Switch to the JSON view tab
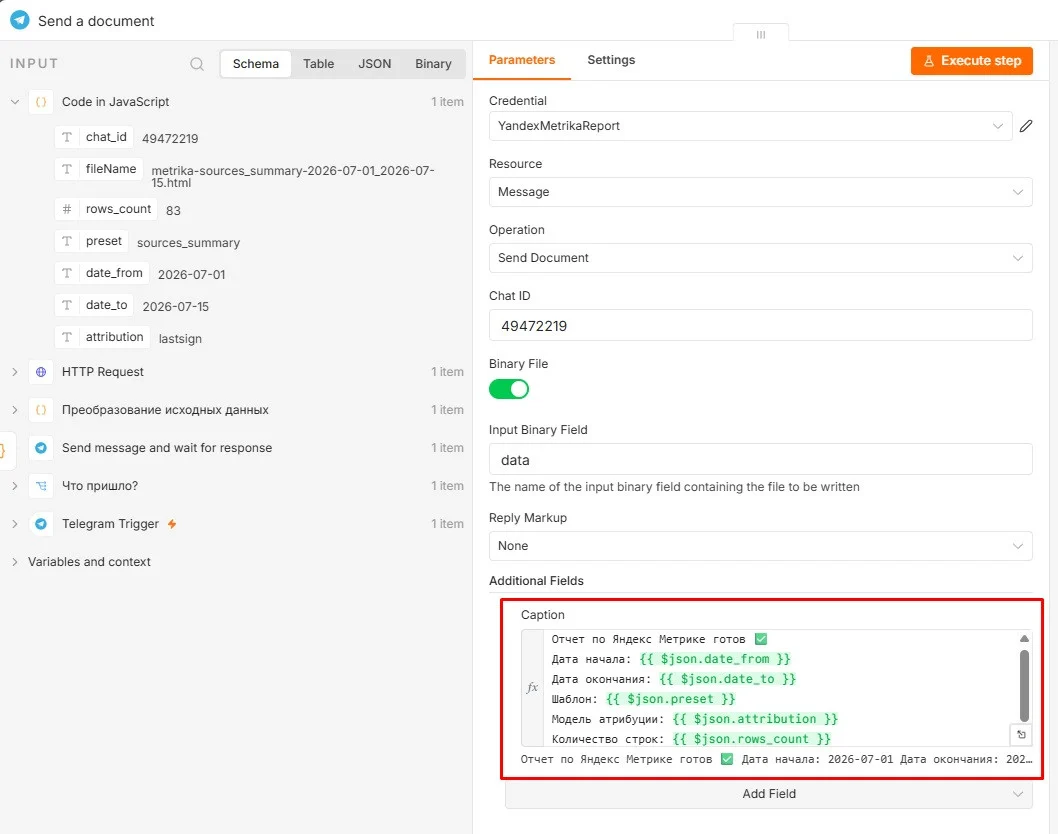Screen dimensions: 1058x834 pos(374,64)
